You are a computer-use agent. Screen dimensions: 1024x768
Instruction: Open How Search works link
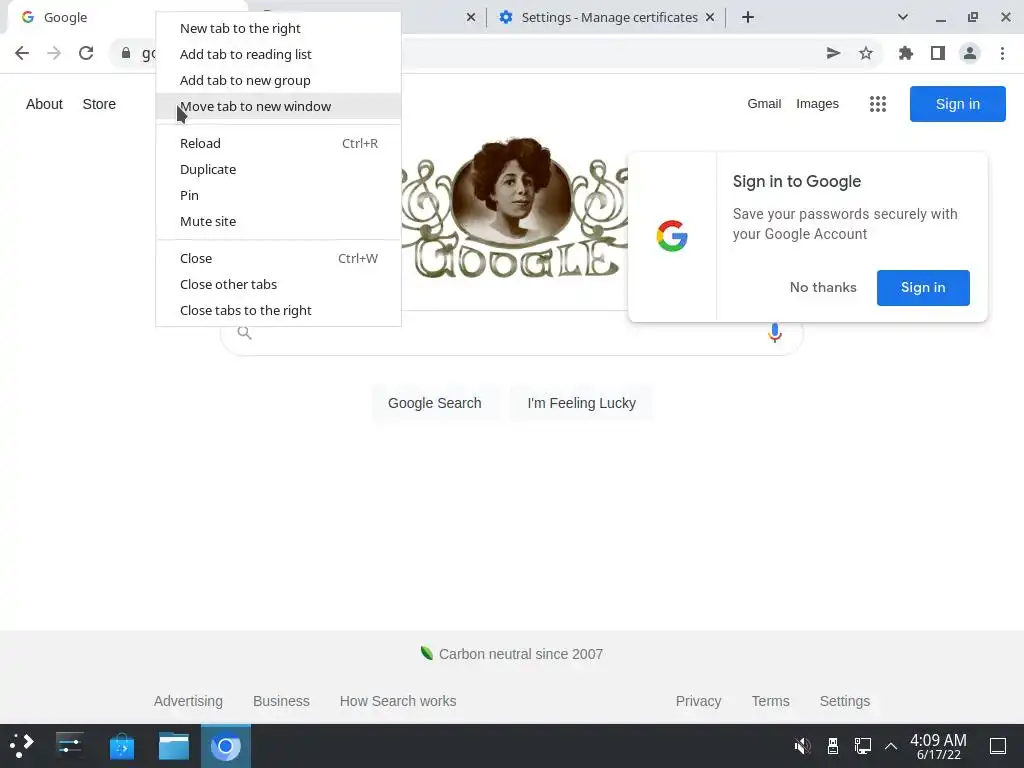[x=398, y=701]
